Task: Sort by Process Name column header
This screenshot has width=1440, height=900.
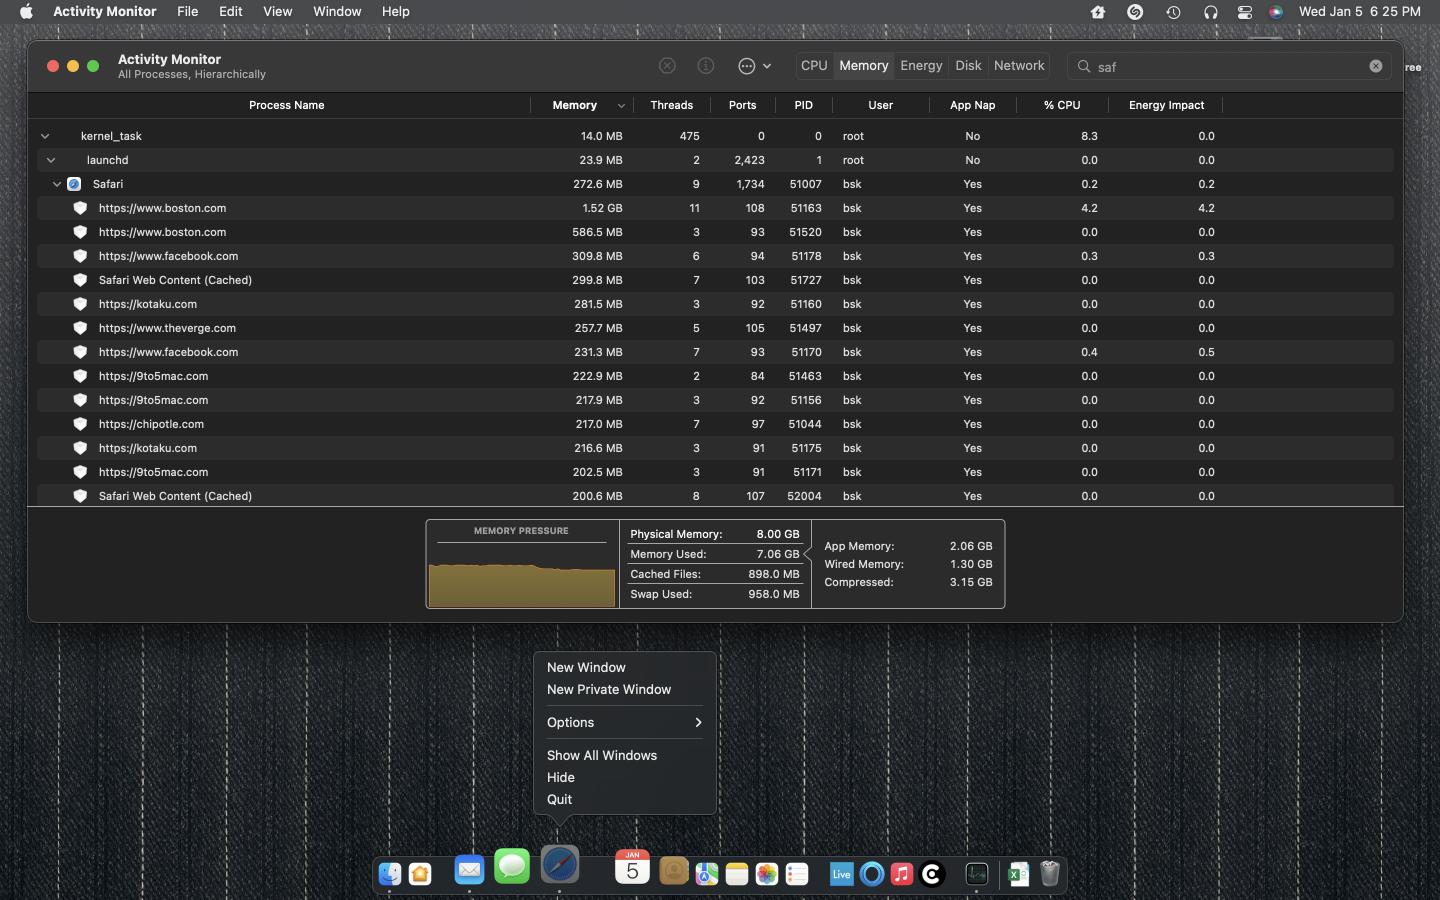Action: point(286,105)
